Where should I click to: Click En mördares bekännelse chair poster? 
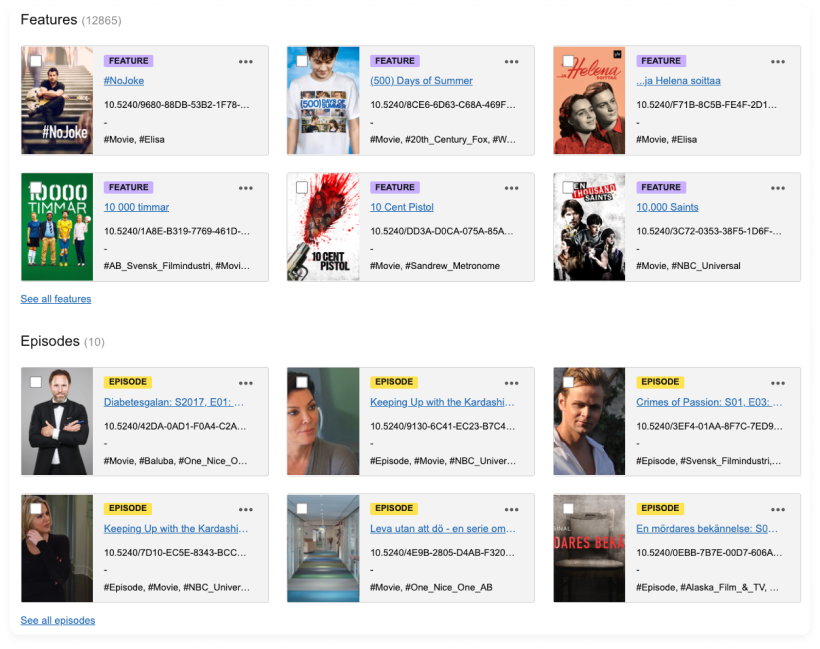589,548
